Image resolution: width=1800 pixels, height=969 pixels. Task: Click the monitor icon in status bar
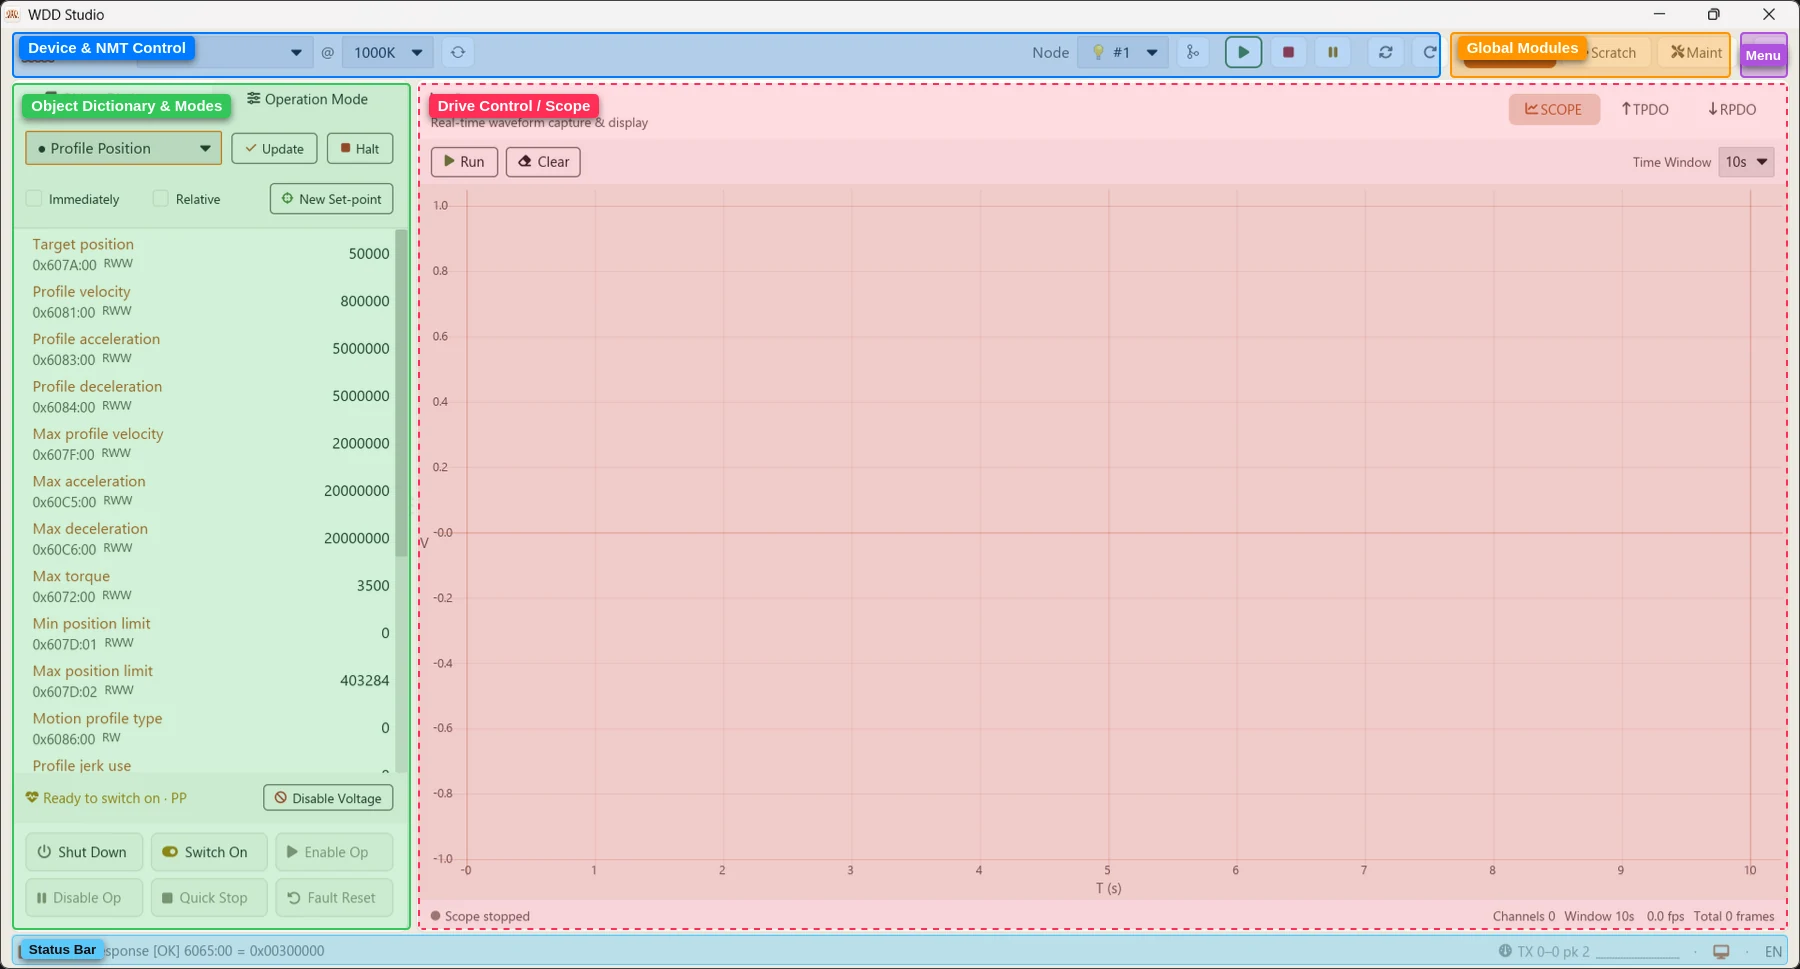(1721, 951)
